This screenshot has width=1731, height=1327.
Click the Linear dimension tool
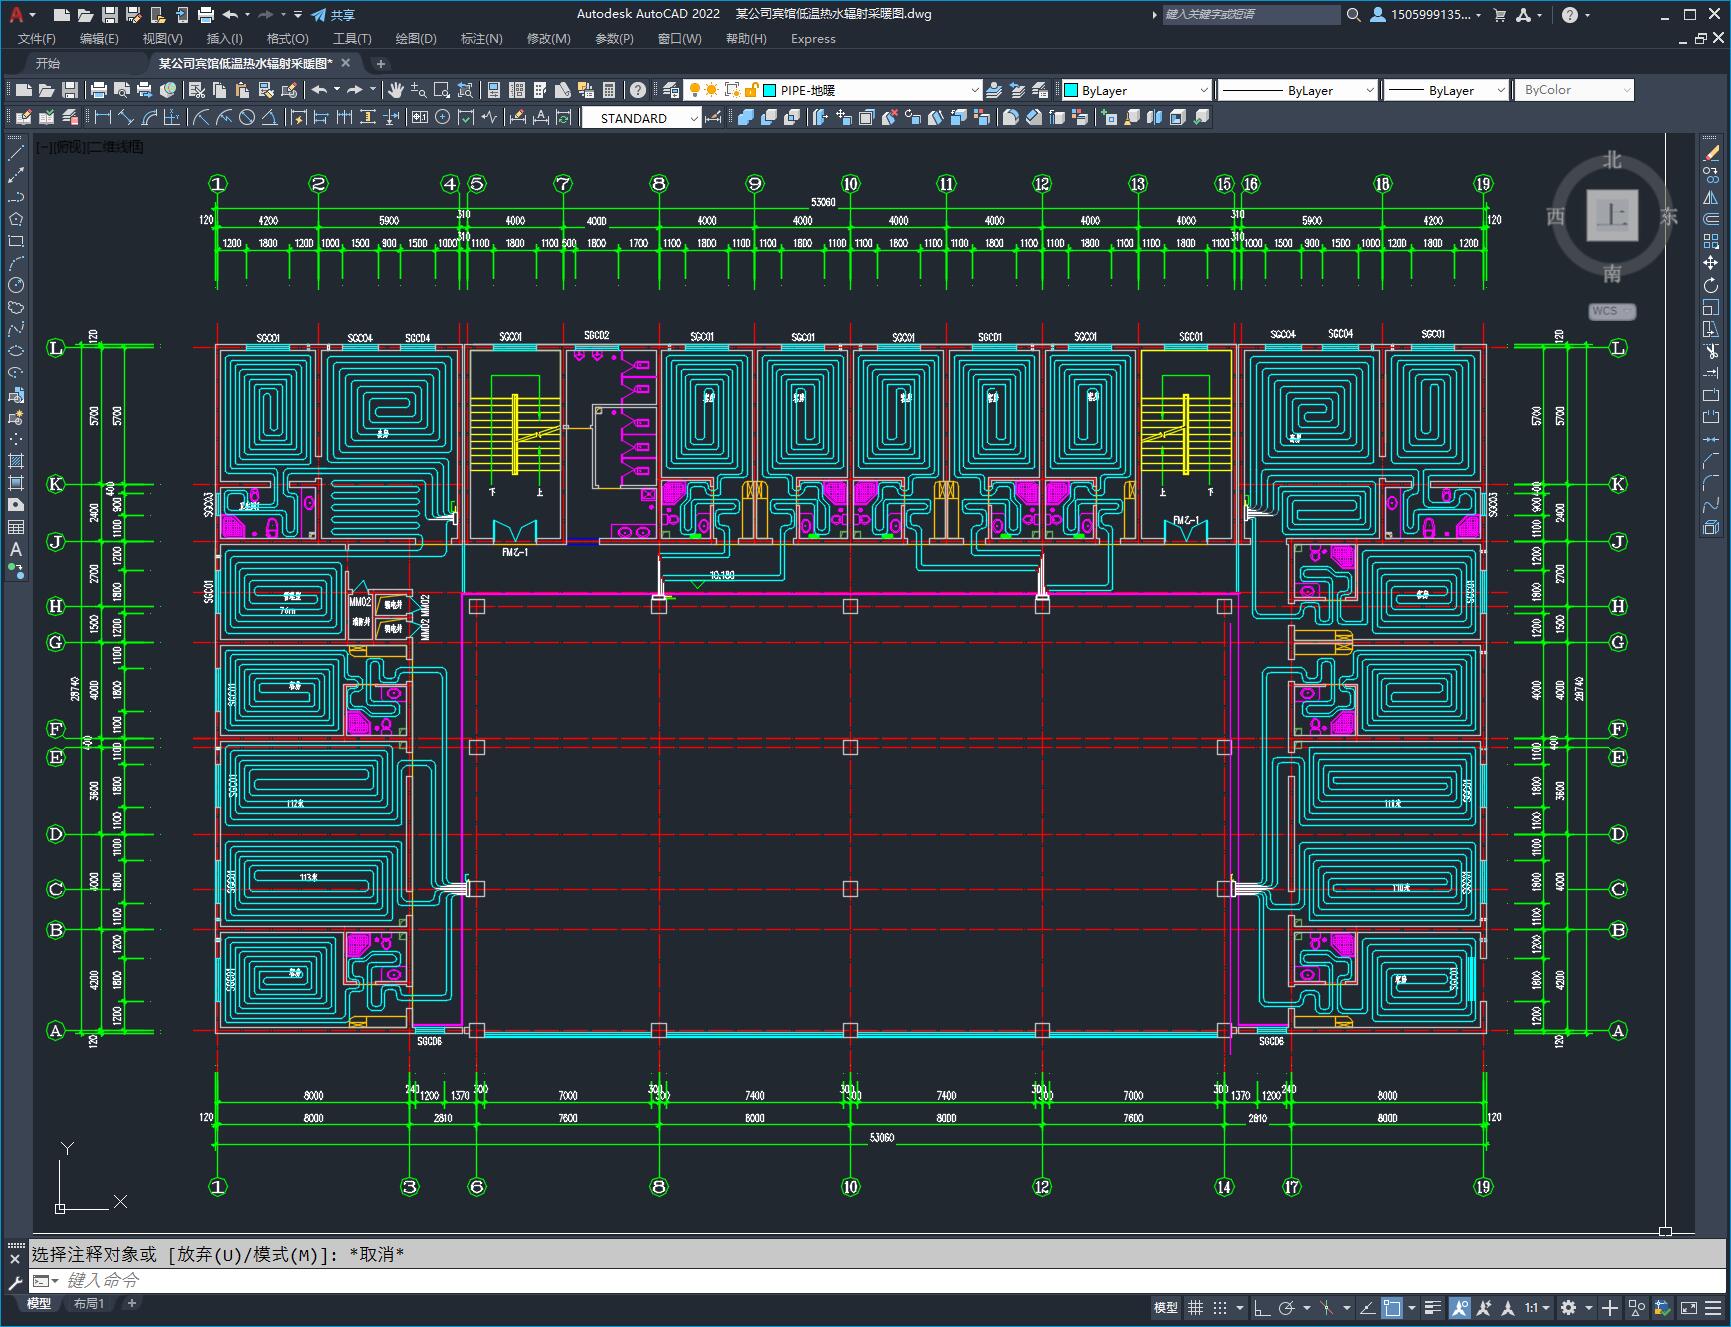(102, 118)
